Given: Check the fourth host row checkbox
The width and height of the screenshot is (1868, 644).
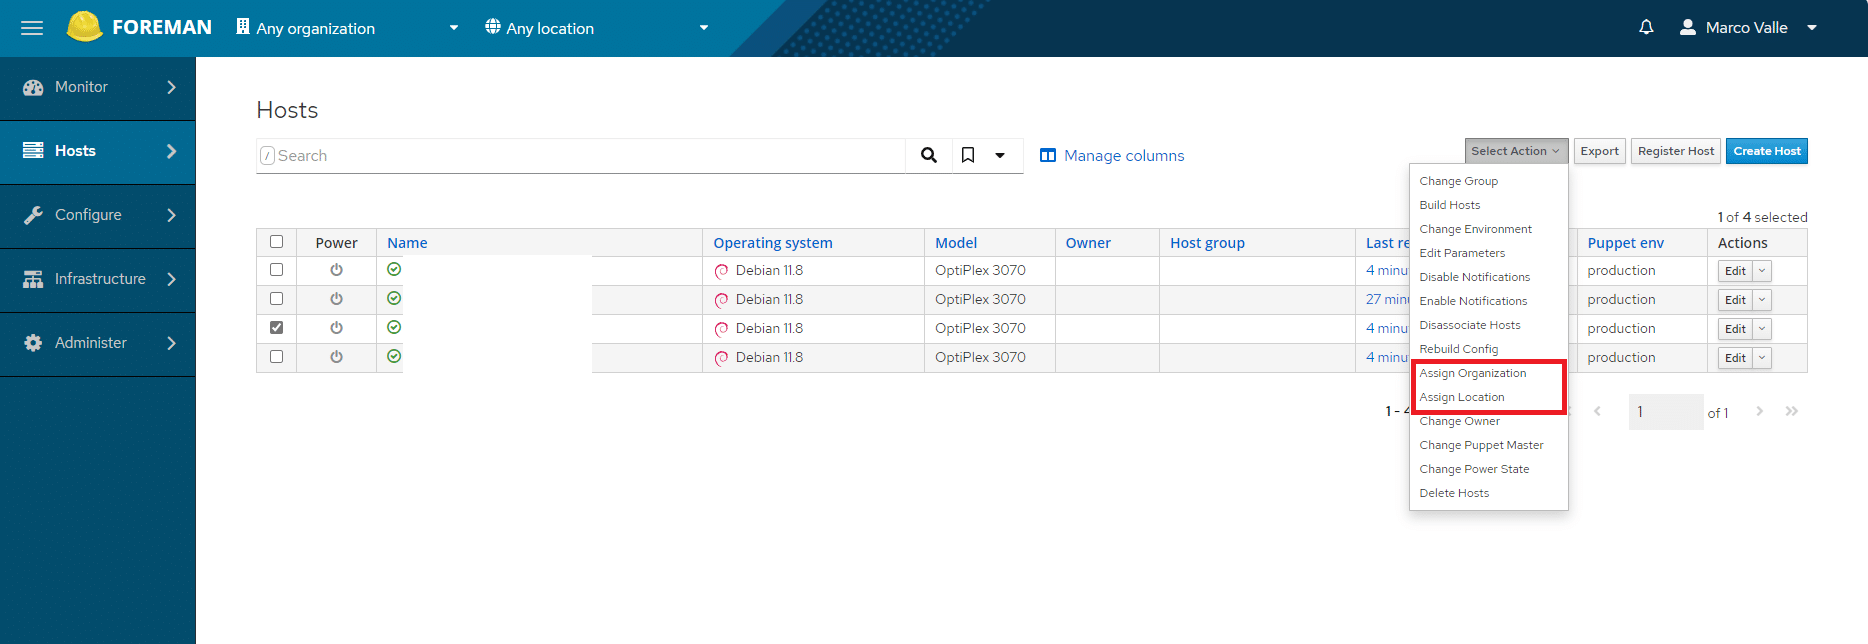Looking at the screenshot, I should tap(277, 357).
